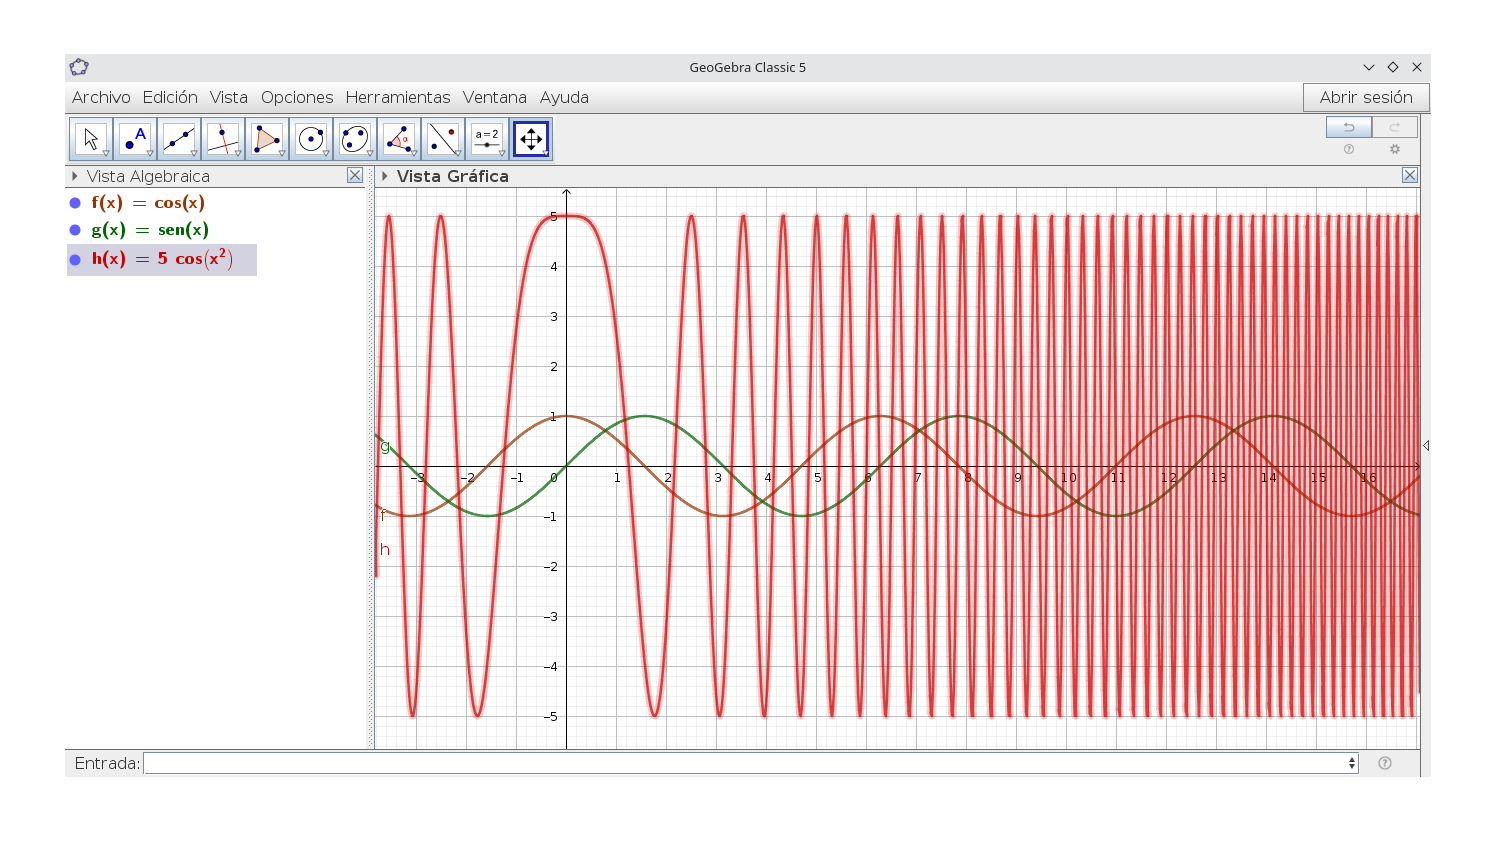Select the Angle tool
The image size is (1496, 854).
coord(399,139)
